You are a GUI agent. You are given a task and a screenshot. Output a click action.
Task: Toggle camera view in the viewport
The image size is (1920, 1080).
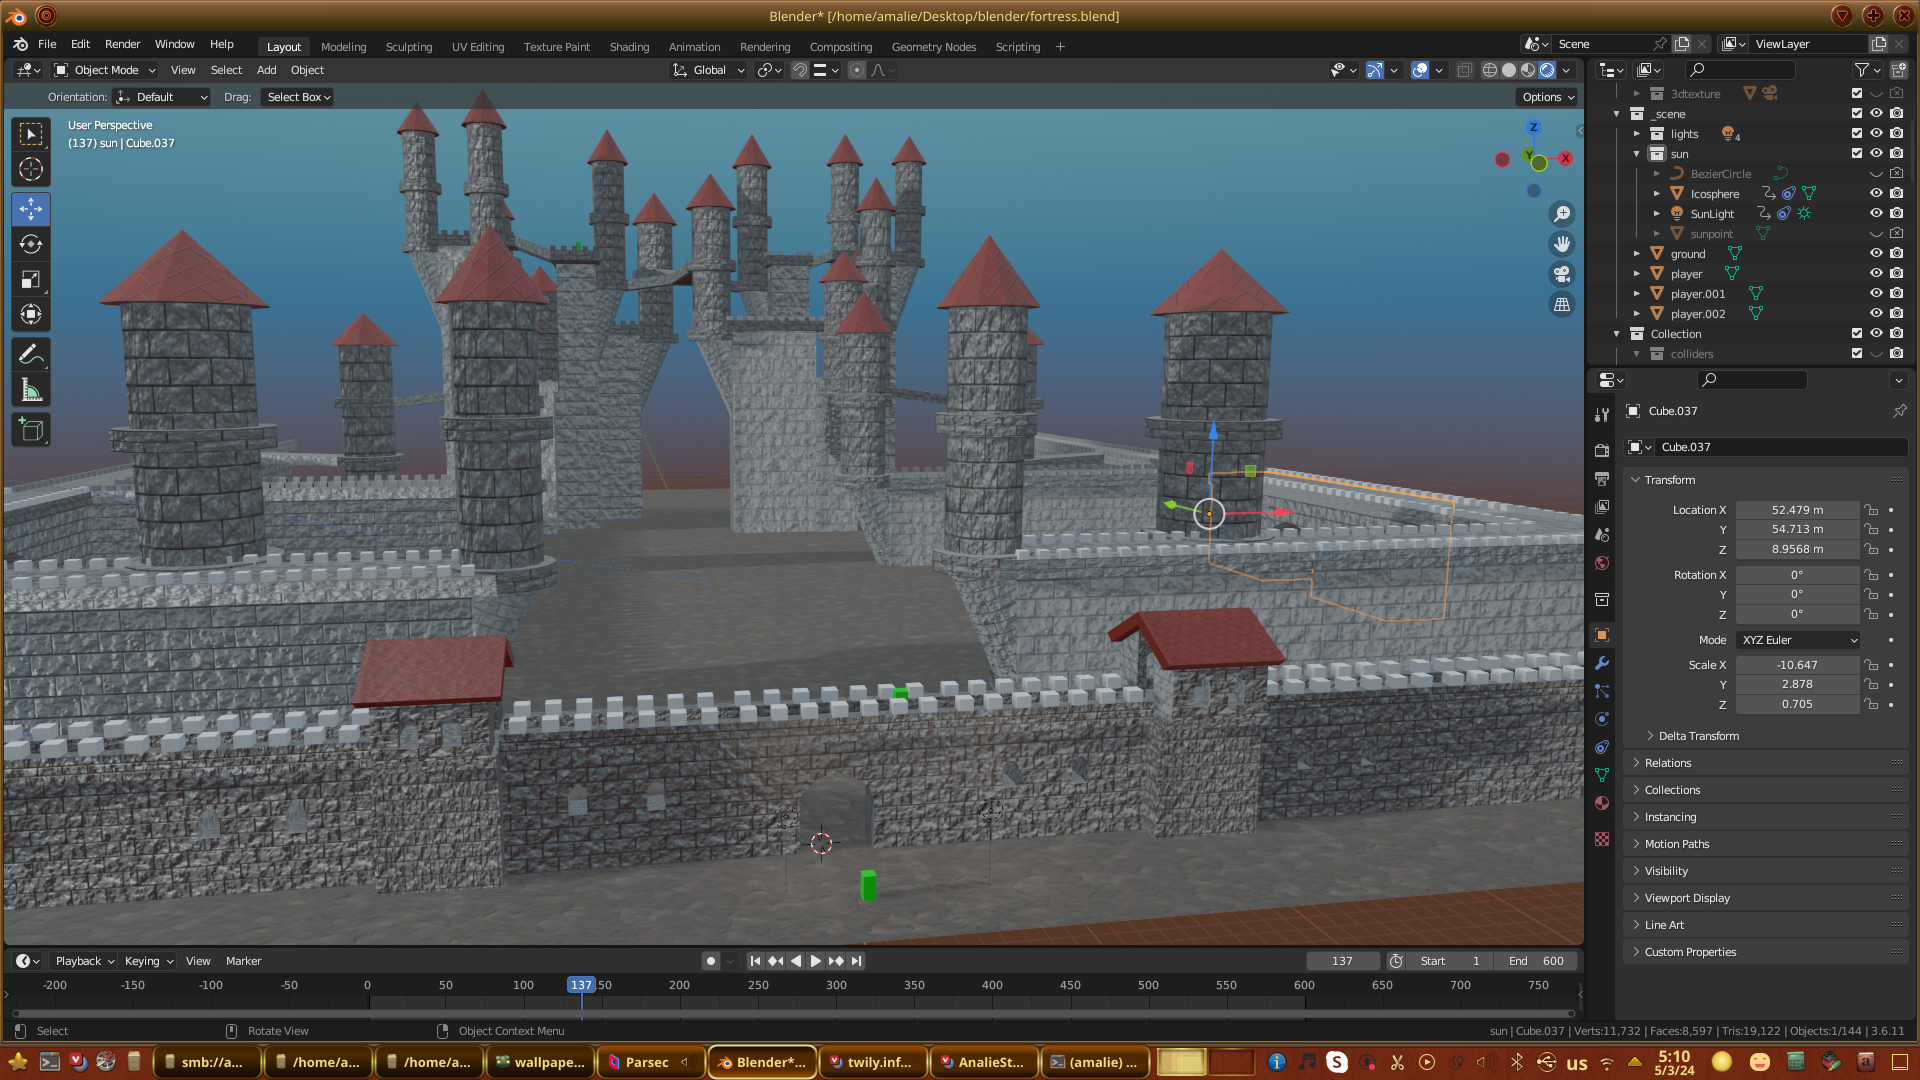click(1561, 274)
